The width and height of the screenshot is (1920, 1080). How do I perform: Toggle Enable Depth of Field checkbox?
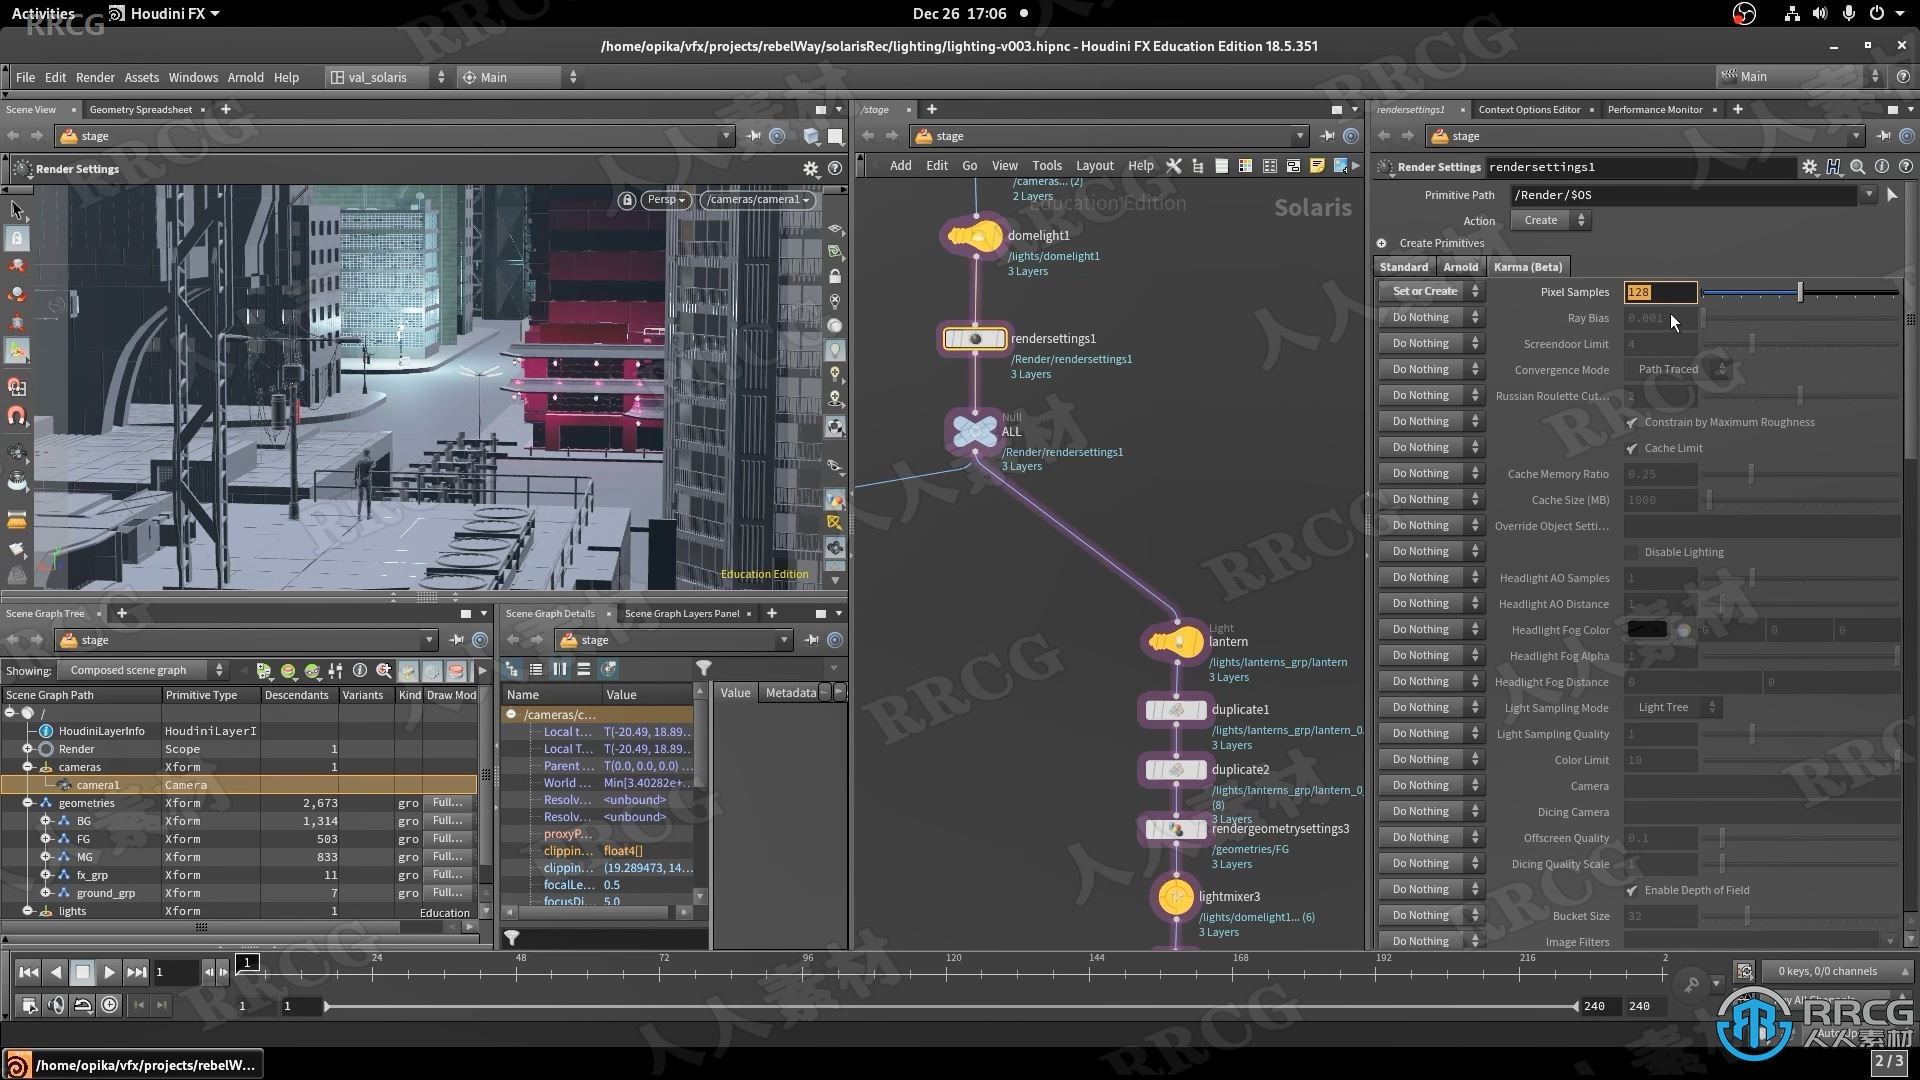point(1631,890)
